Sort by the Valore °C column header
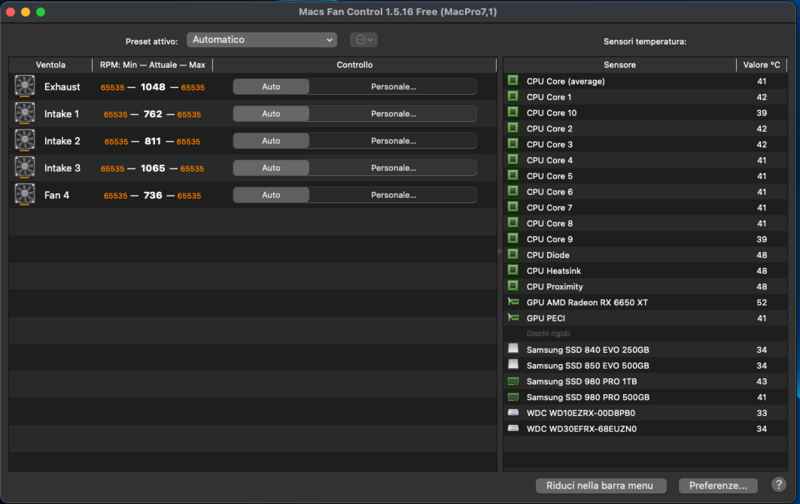Viewport: 800px width, 504px height. 762,65
